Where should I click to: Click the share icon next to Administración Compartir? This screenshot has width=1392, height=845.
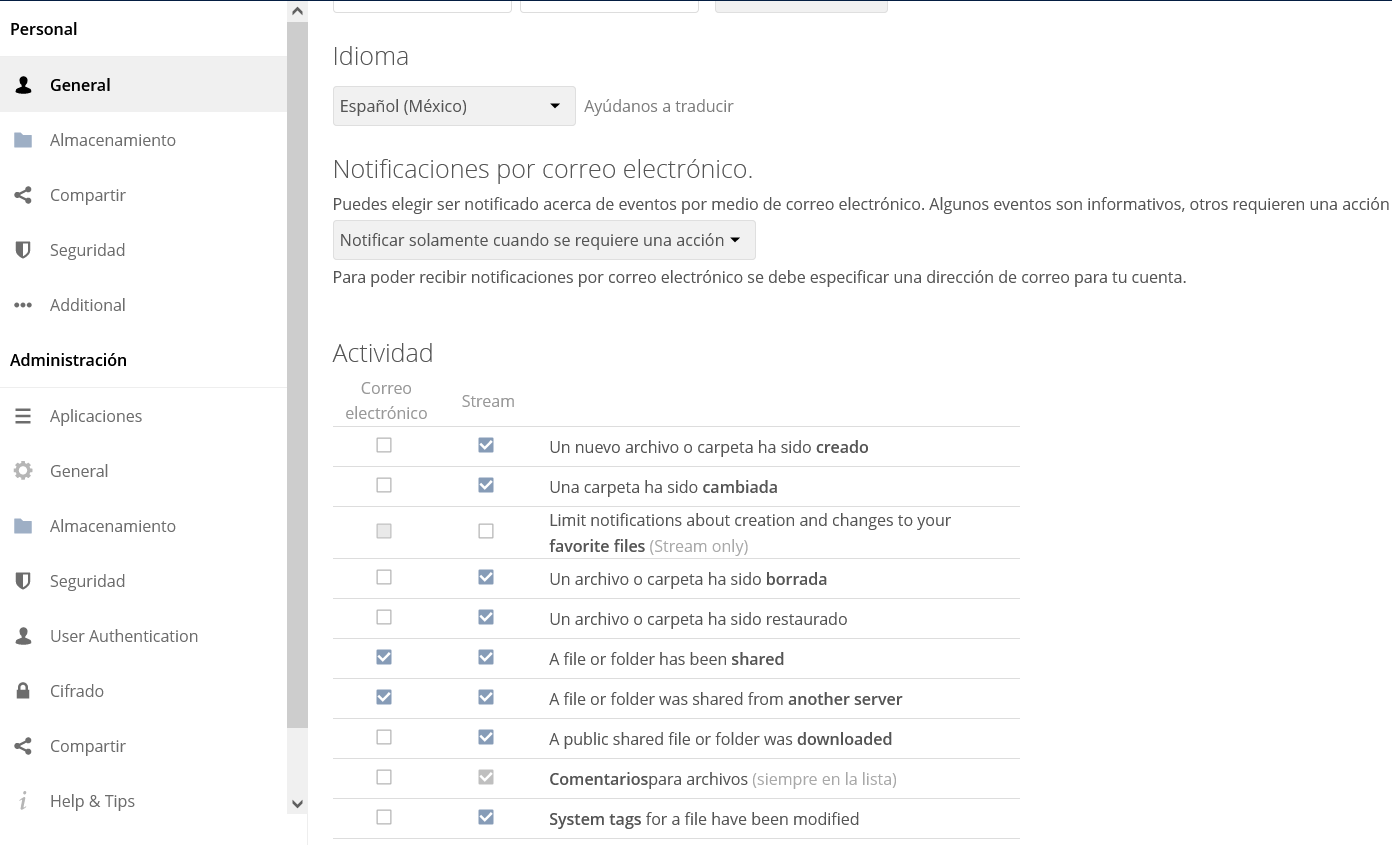click(23, 746)
